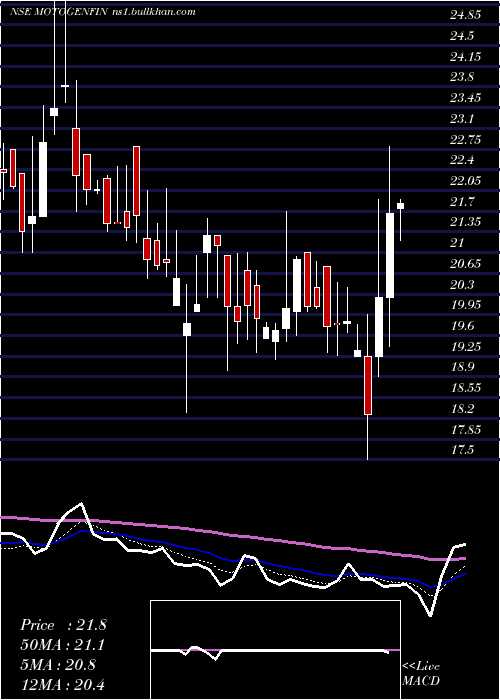Click the 24.5 price axis label
The height and width of the screenshot is (700, 500).
pyautogui.click(x=462, y=36)
